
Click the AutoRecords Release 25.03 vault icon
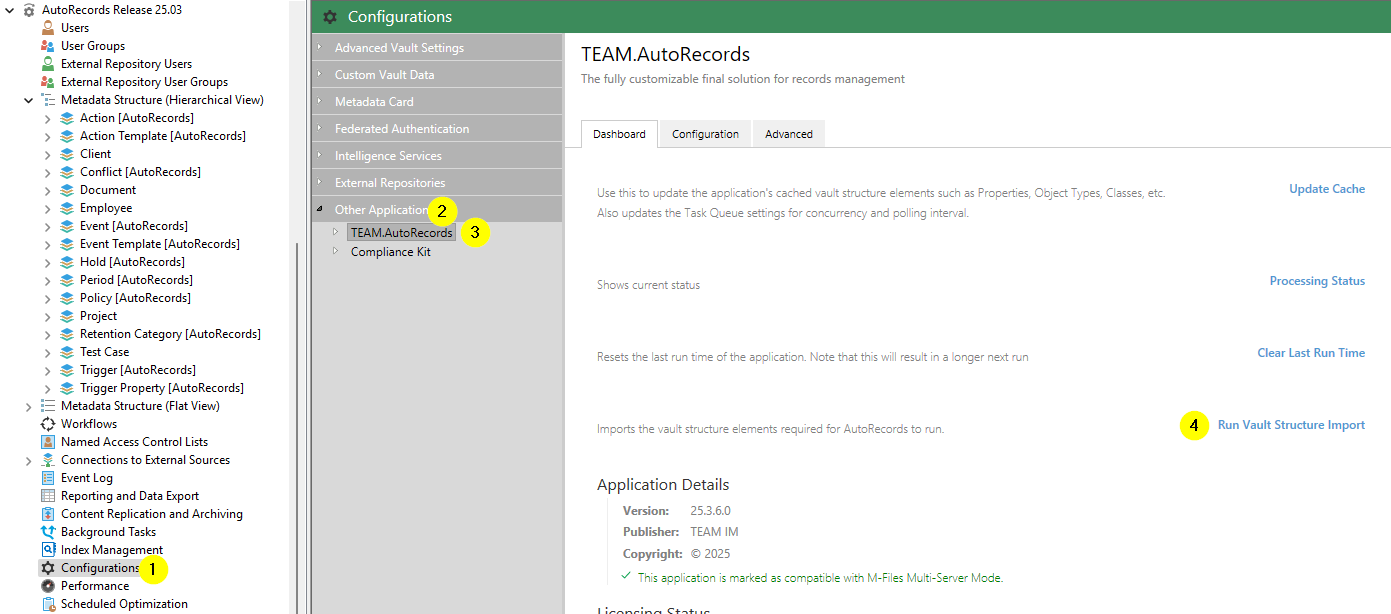[29, 10]
